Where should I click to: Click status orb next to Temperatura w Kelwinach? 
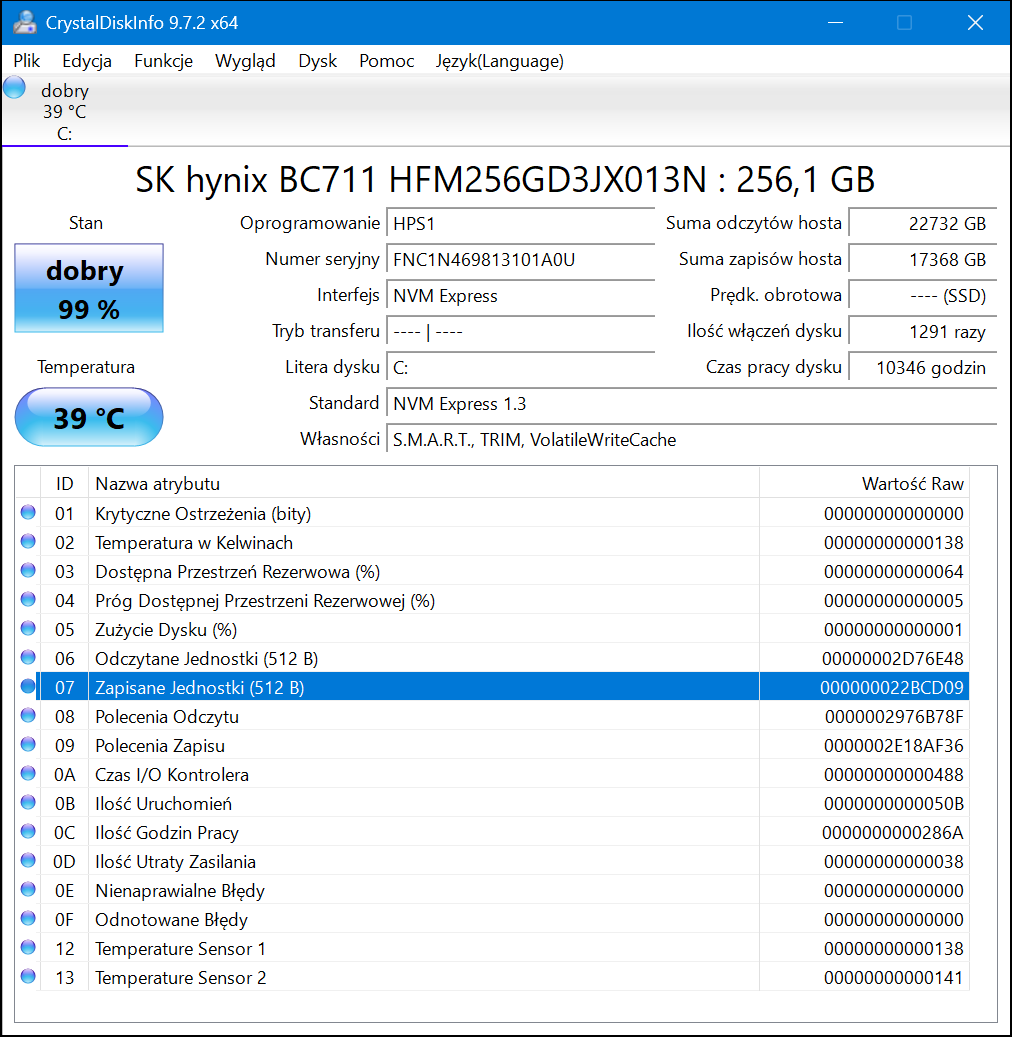click(28, 542)
